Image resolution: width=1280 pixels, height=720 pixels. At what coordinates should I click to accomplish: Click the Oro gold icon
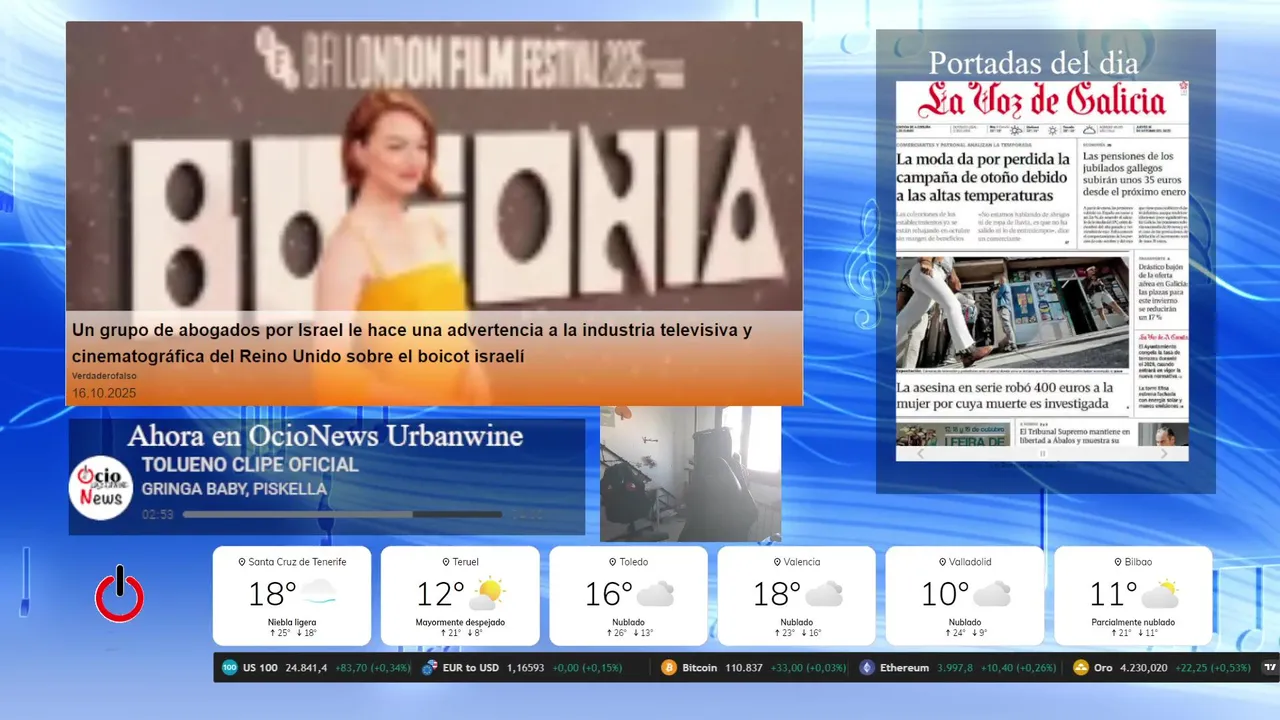1081,667
